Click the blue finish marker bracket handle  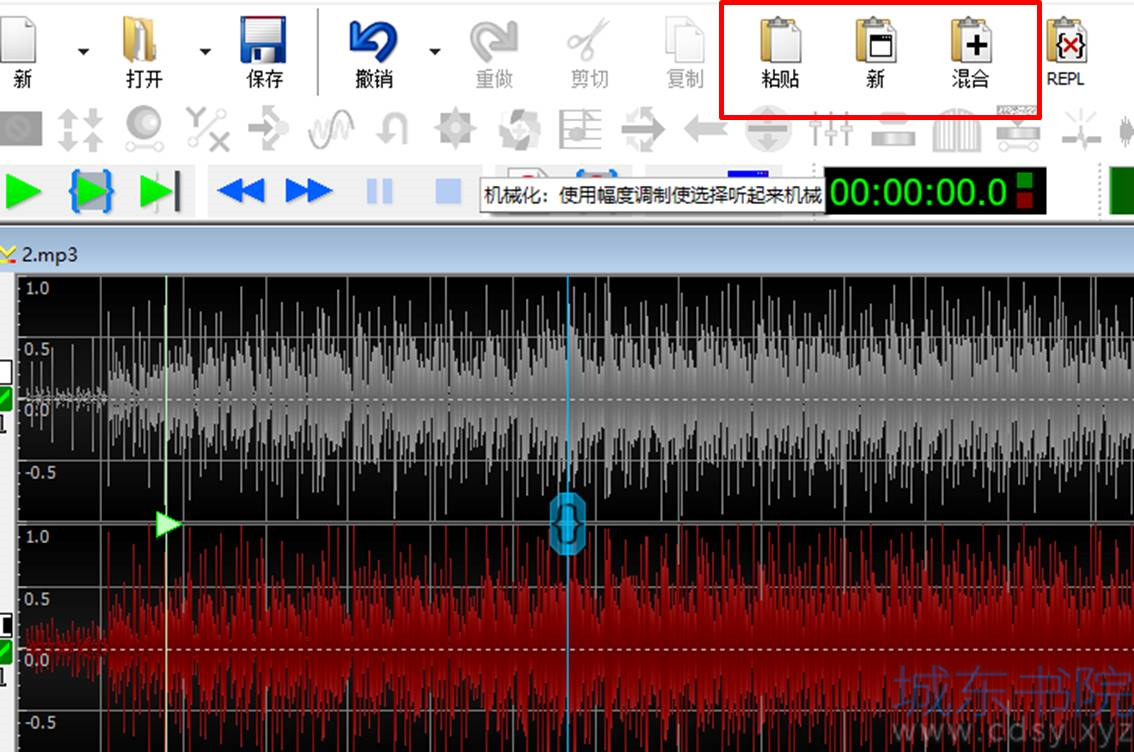tap(568, 524)
